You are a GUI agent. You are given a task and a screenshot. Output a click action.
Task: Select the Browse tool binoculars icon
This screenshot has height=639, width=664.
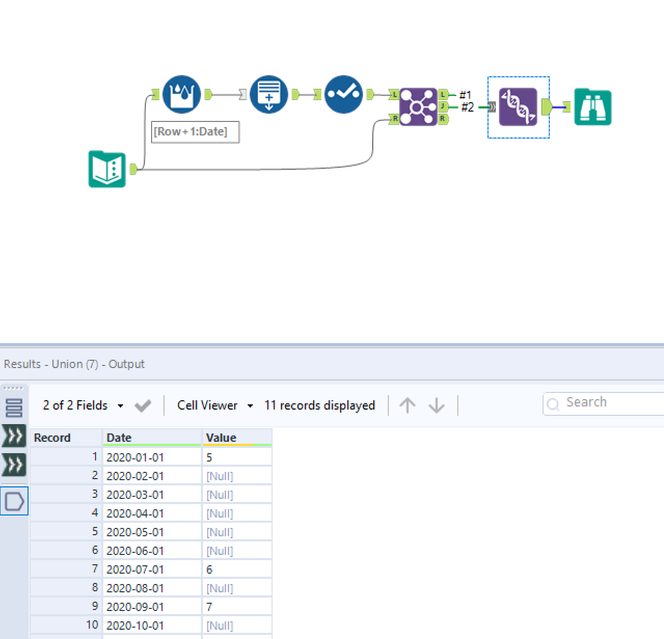point(593,107)
